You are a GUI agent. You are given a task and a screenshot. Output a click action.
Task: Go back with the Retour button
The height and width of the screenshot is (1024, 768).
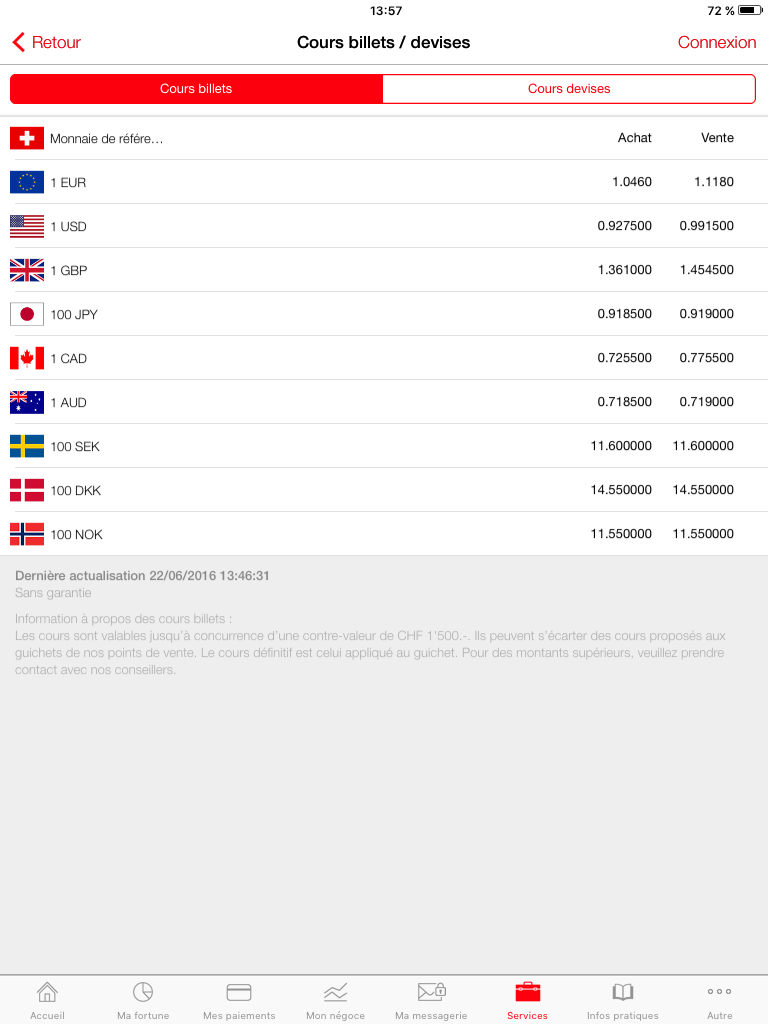pyautogui.click(x=47, y=42)
